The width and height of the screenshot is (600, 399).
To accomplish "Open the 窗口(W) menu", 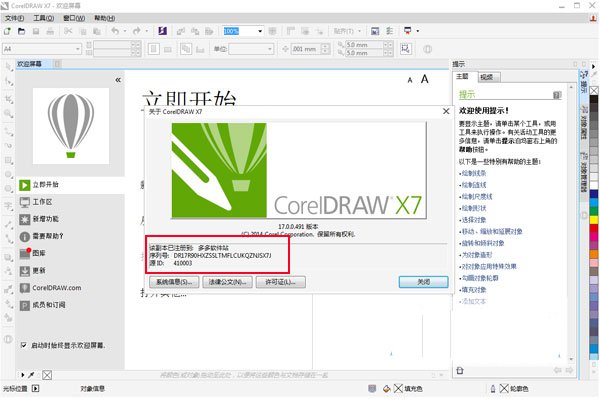I will pos(74,18).
